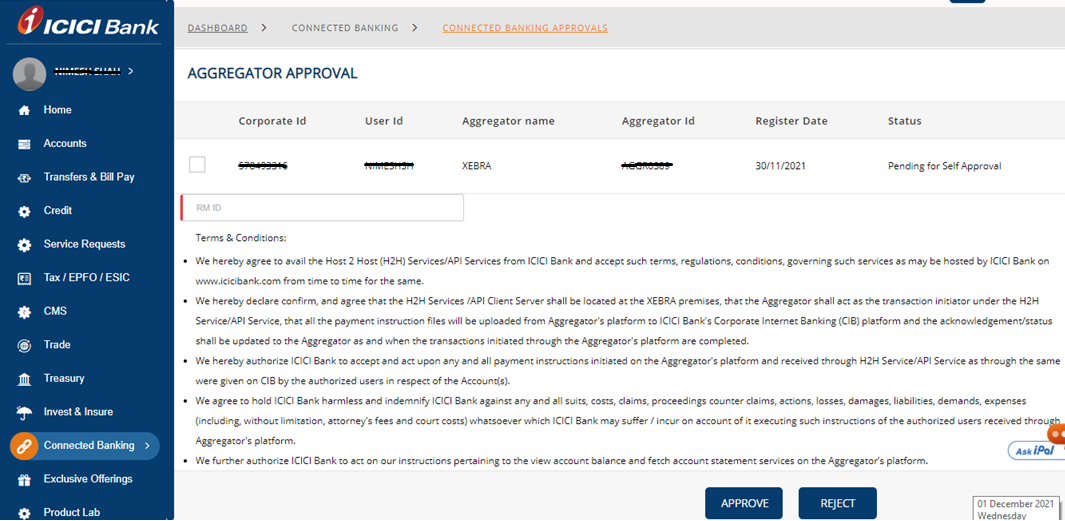Screen dimensions: 1065x521
Task: Click the Invest & Insure umbrella icon
Action: click(x=24, y=412)
